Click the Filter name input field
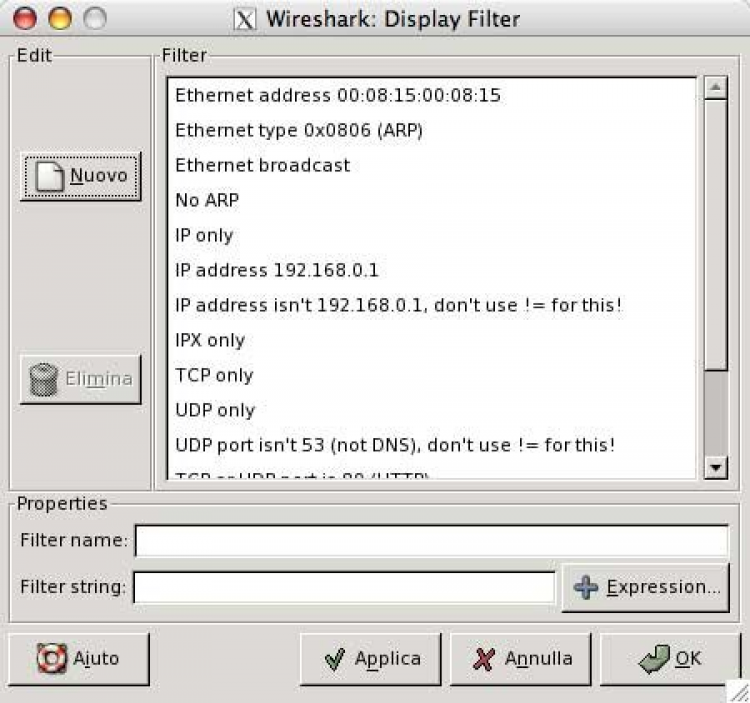Viewport: 750px width, 703px height. point(431,541)
